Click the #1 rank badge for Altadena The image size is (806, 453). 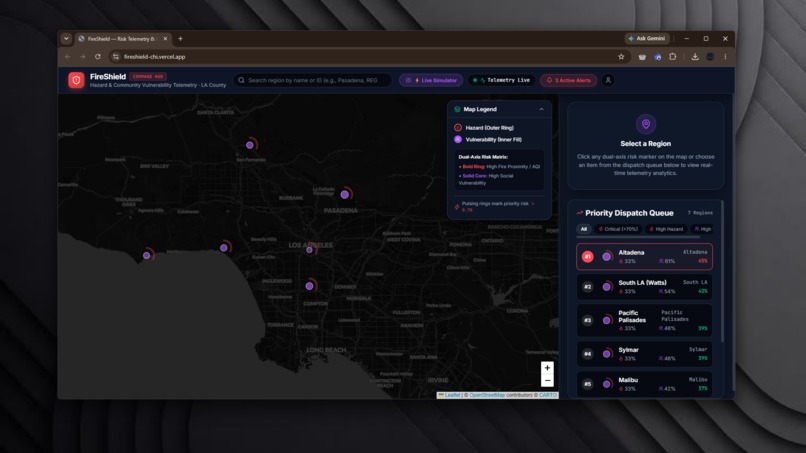[x=588, y=257]
